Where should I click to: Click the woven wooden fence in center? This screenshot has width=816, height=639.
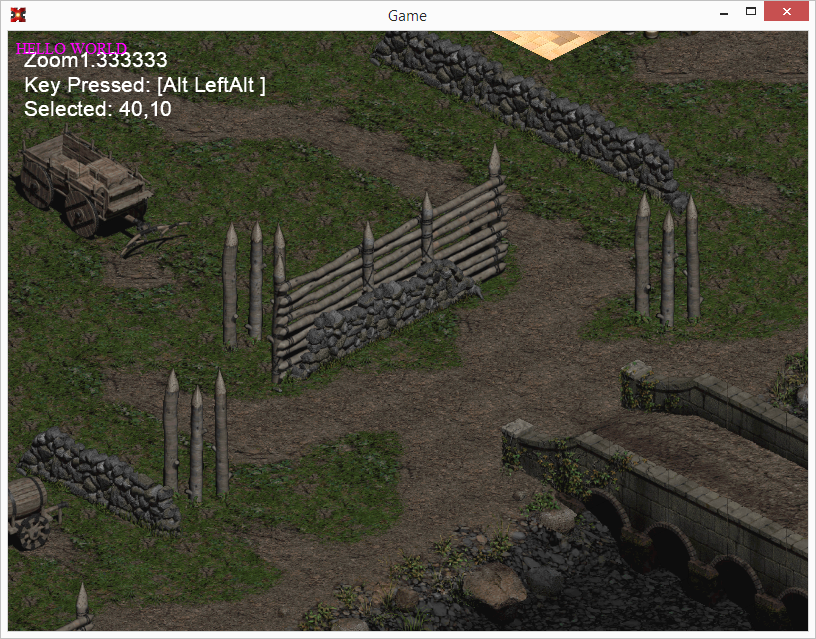389,264
